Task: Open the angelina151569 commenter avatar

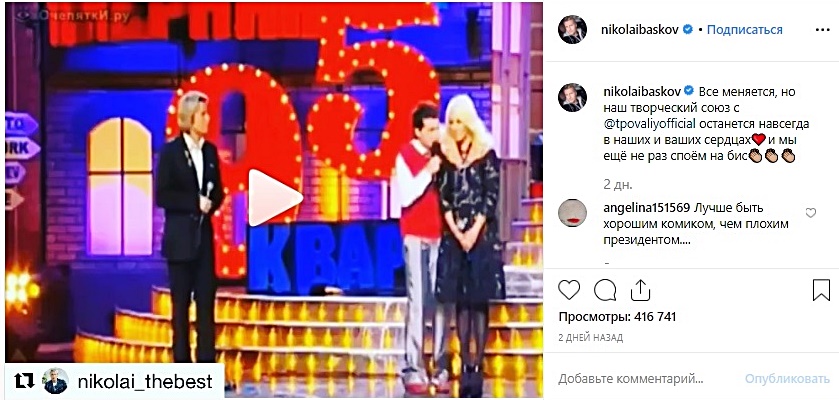Action: click(x=573, y=213)
